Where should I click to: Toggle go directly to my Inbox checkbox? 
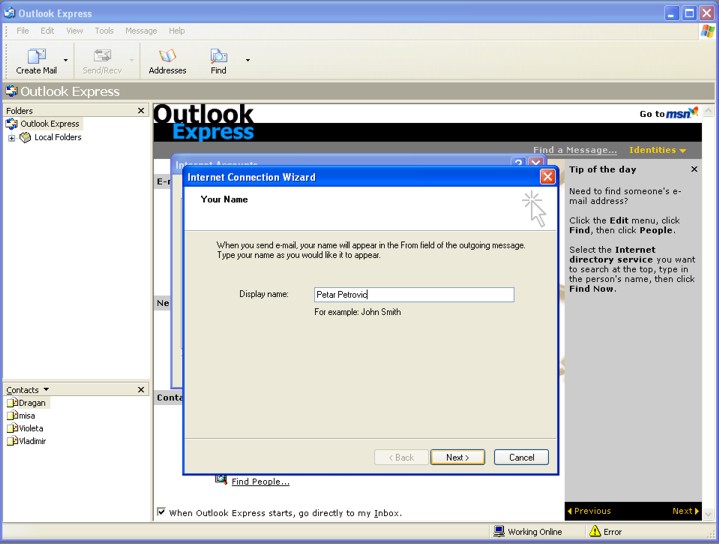pos(161,512)
